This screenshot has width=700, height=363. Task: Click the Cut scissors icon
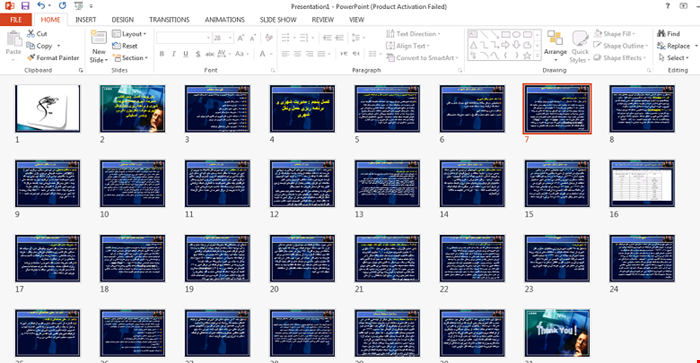(x=31, y=33)
